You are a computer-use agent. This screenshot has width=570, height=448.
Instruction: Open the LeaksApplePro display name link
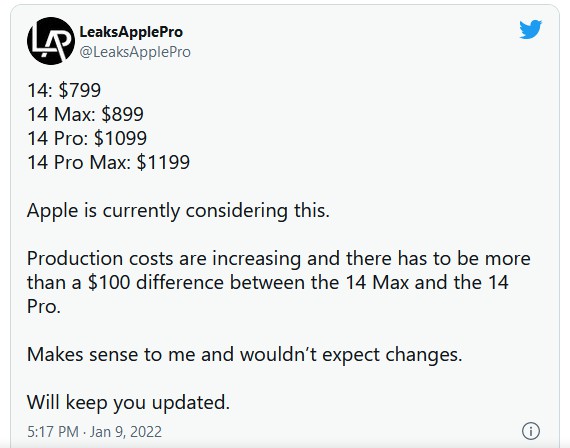click(x=131, y=32)
